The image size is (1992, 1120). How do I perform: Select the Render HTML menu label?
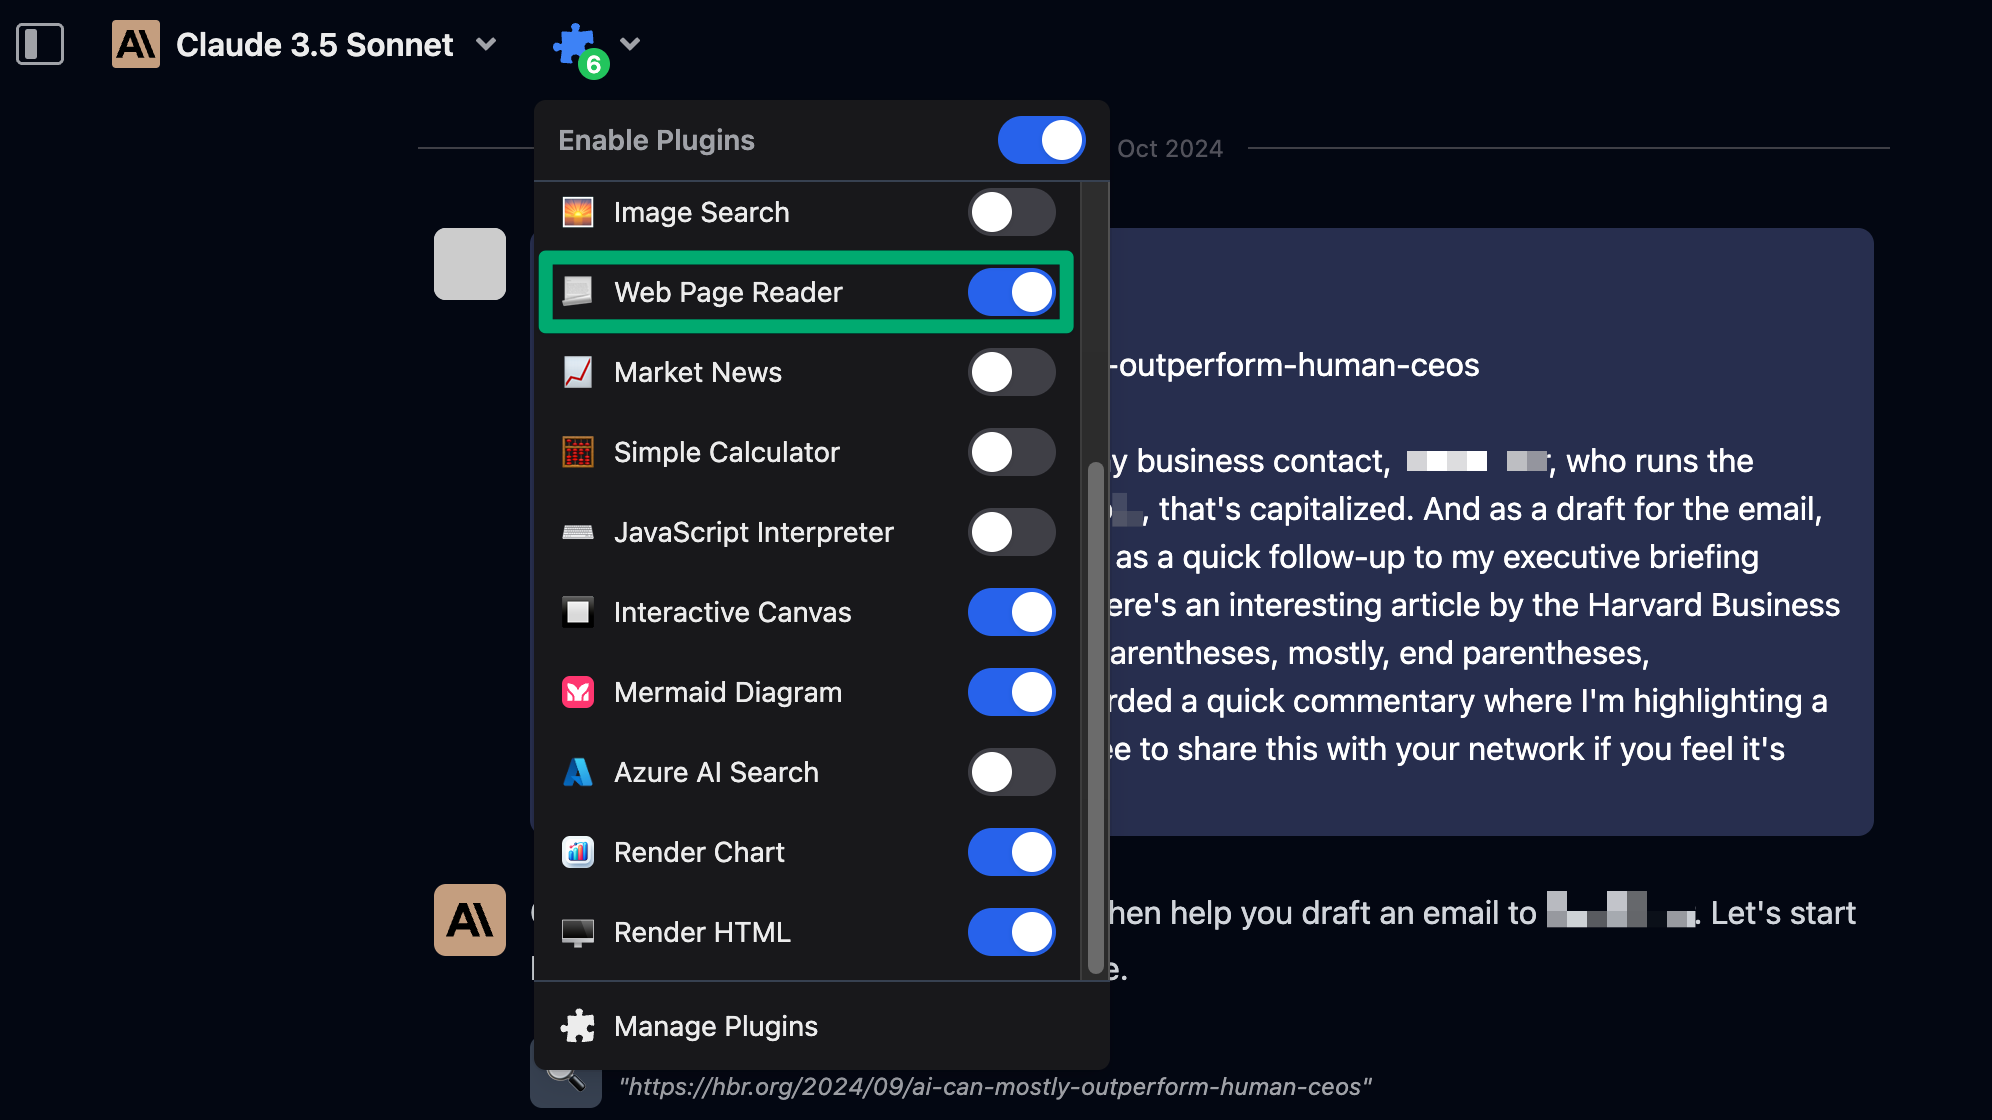click(x=702, y=932)
